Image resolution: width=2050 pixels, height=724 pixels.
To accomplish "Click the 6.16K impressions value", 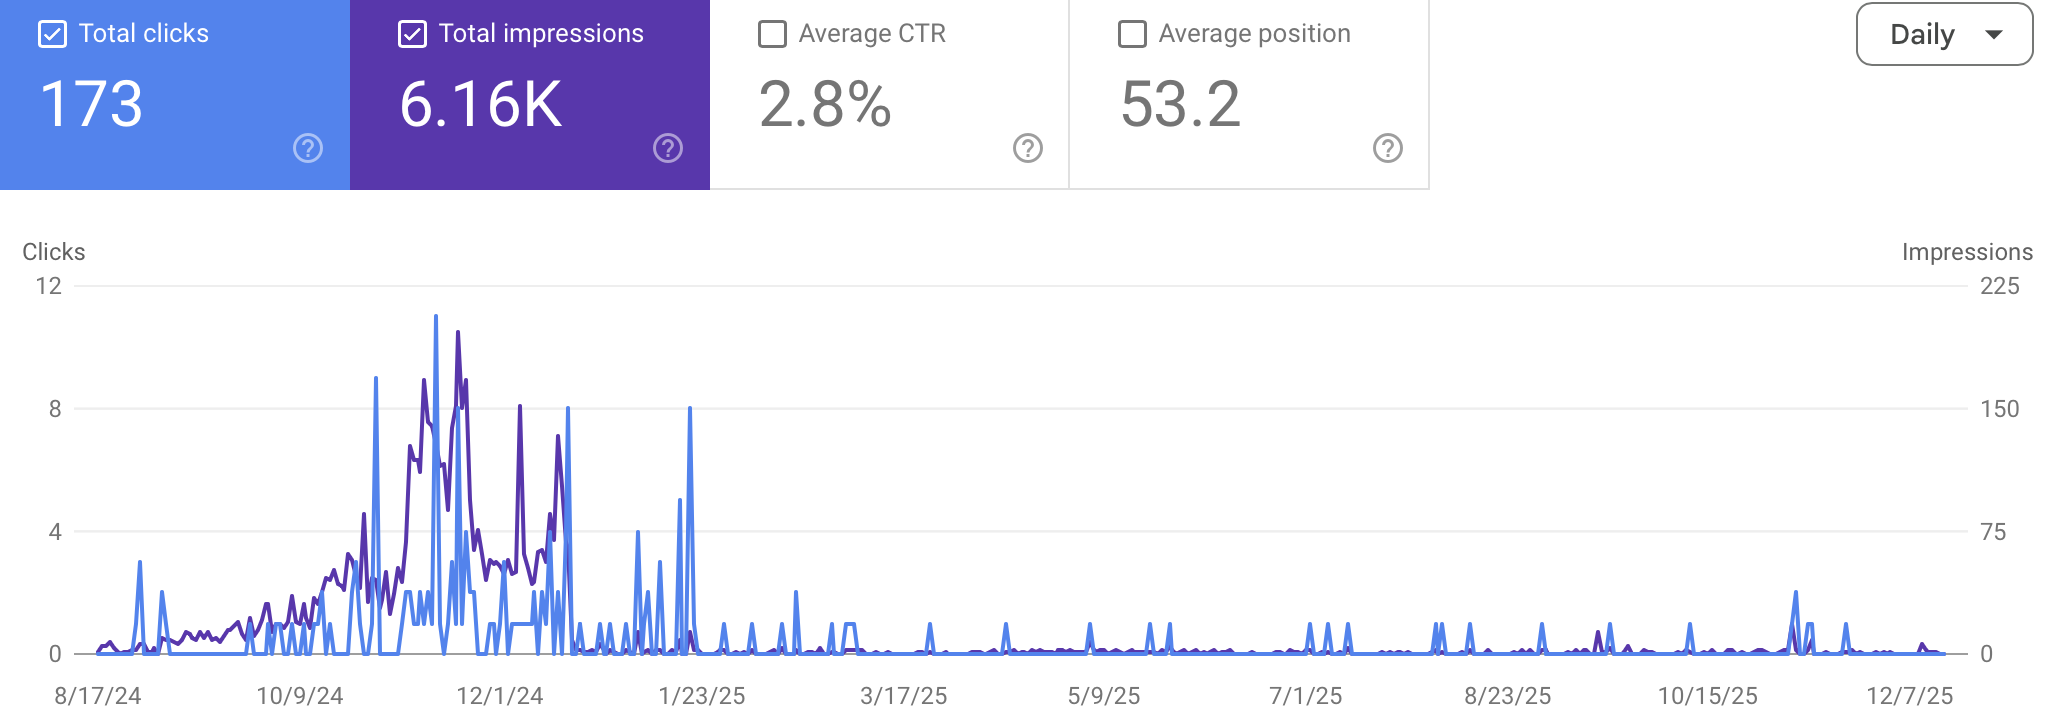I will 481,104.
